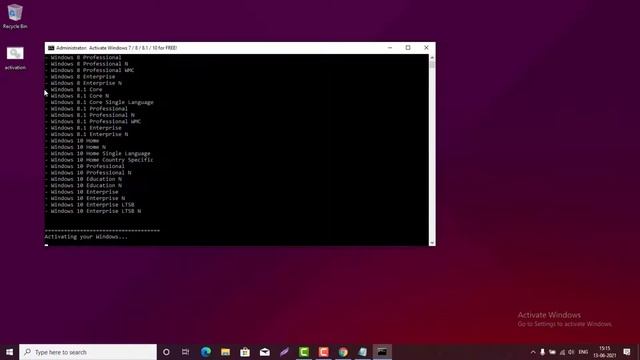Click the console scrollbar up arrow
Viewport: 640px width, 360px height.
[432, 58]
